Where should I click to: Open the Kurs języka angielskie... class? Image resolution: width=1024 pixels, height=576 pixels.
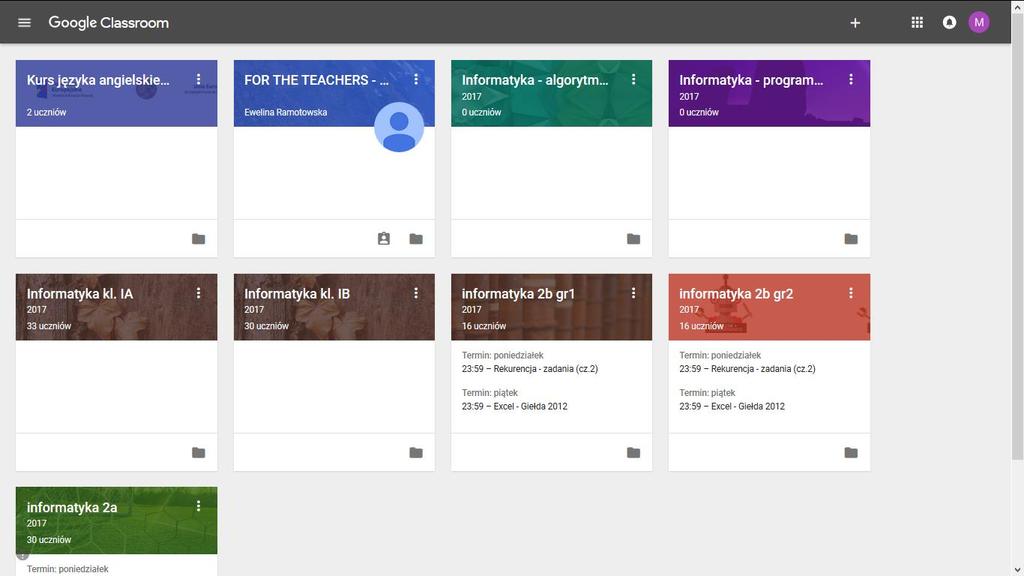coord(98,80)
